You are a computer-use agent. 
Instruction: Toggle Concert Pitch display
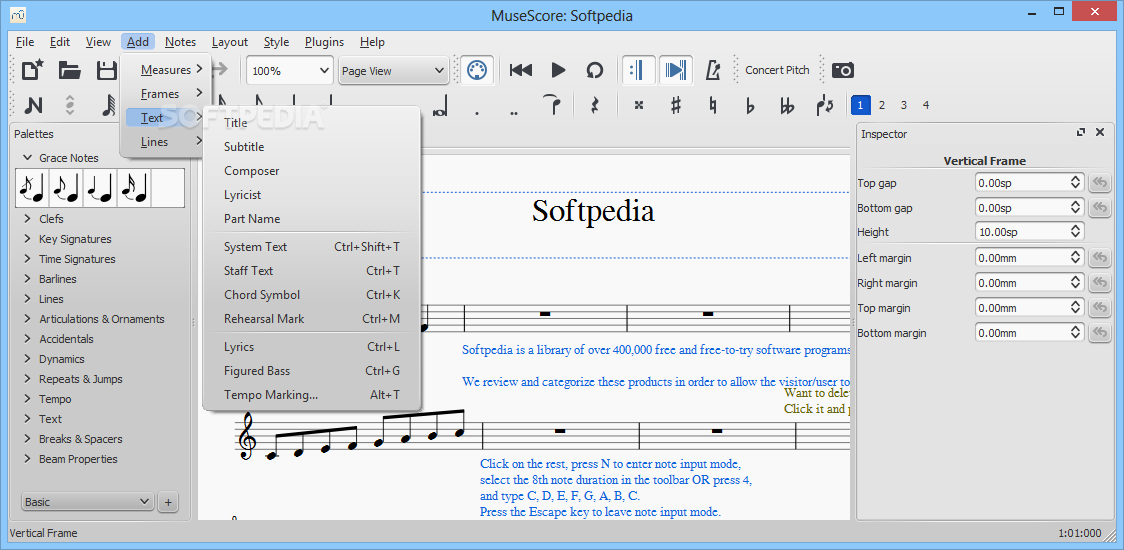pos(777,70)
